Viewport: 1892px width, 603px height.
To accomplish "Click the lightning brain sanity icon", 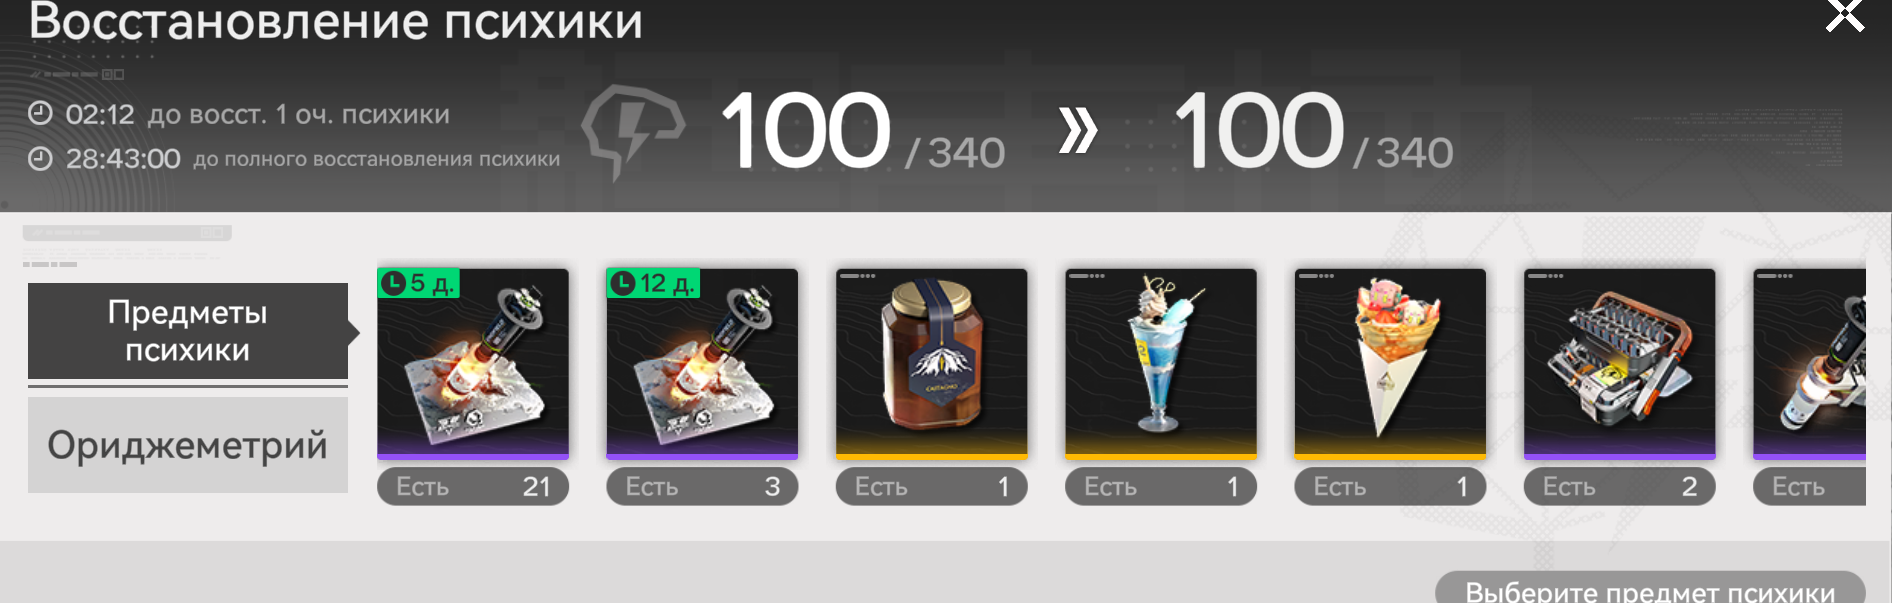I will click(632, 132).
